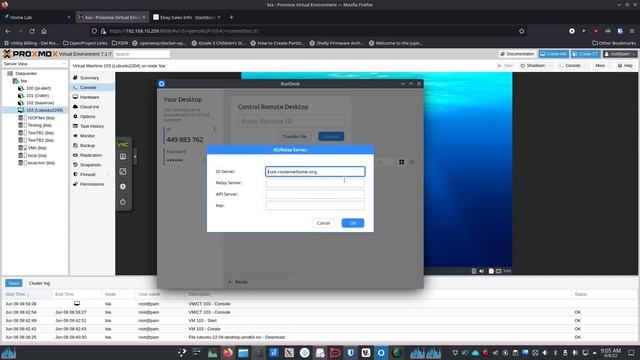Click the Proxmox Create CT button

point(585,54)
